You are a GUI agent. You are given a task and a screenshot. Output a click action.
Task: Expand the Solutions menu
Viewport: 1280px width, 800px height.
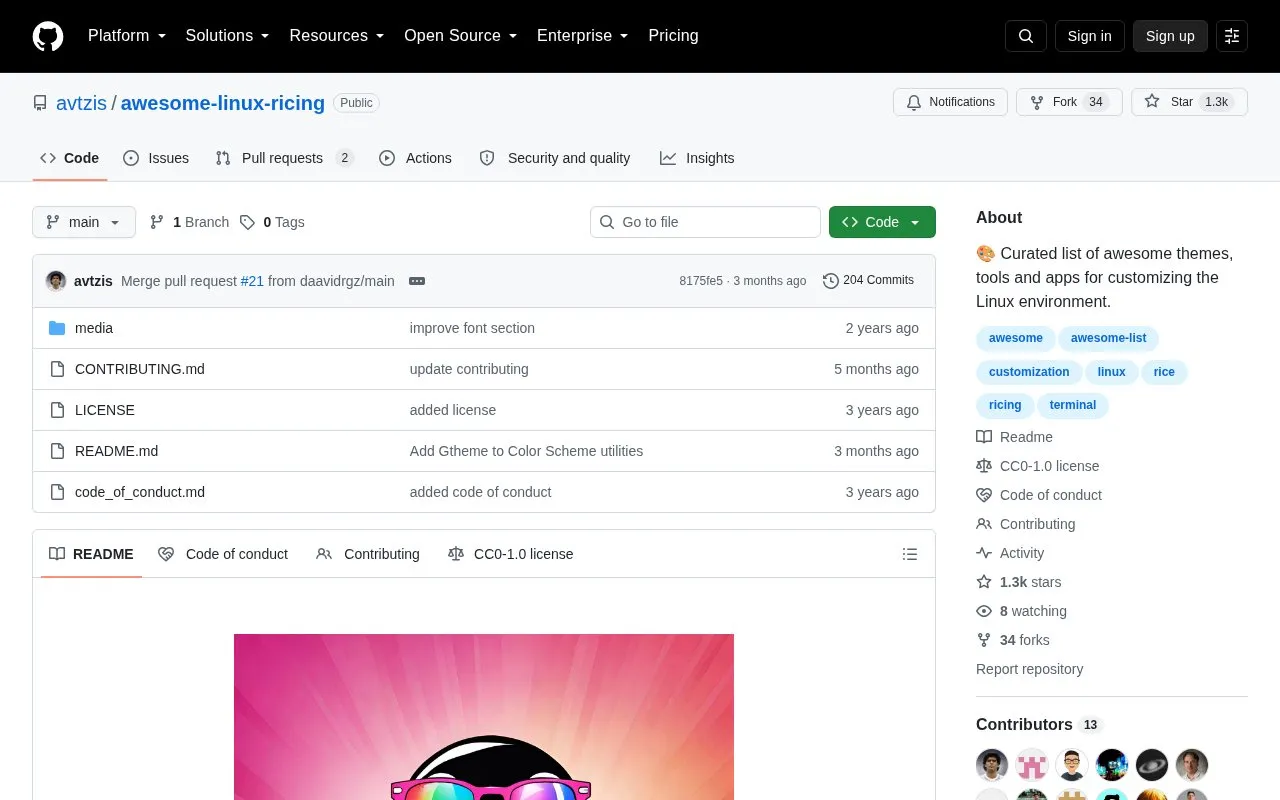227,36
